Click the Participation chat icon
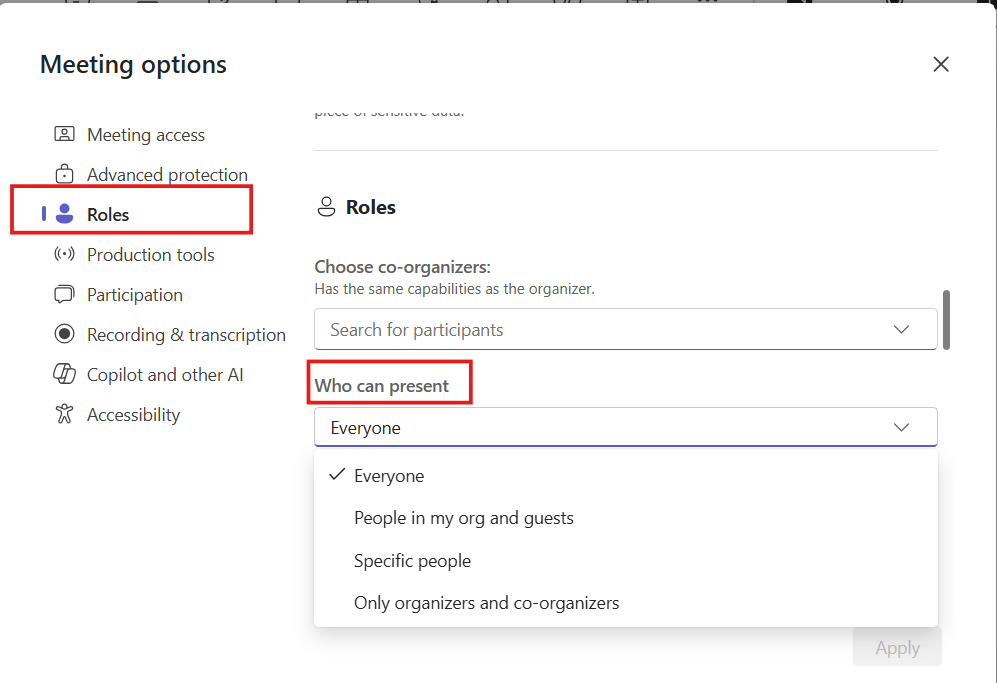Image resolution: width=997 pixels, height=683 pixels. click(x=65, y=294)
